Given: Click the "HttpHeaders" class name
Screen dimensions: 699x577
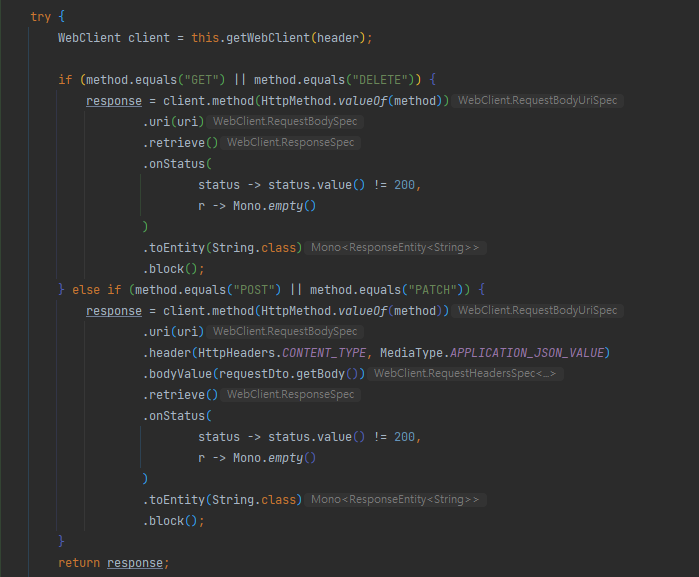Looking at the screenshot, I should coord(236,353).
